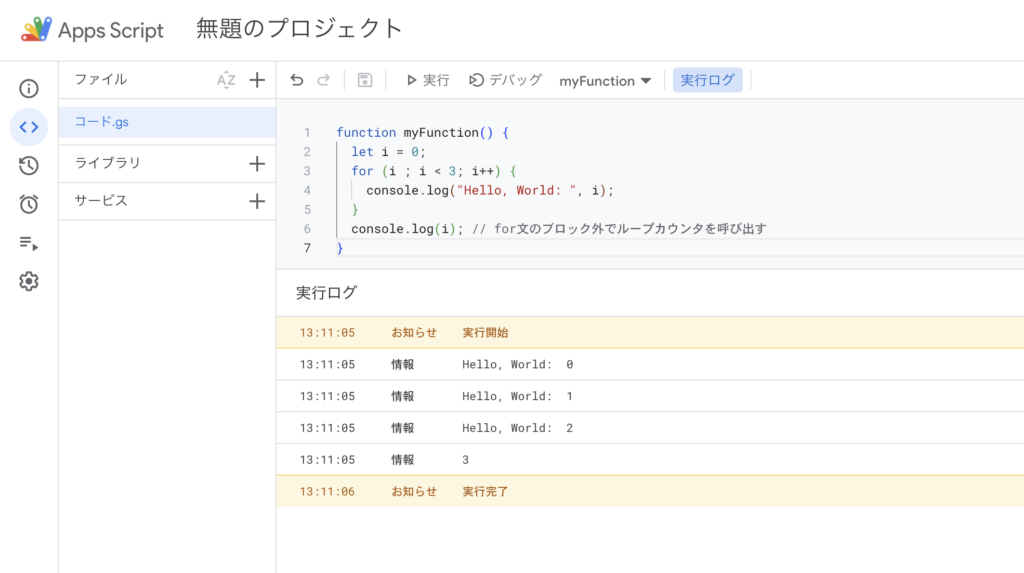
Task: Open the myFunction function selector dropdown
Action: coord(605,81)
